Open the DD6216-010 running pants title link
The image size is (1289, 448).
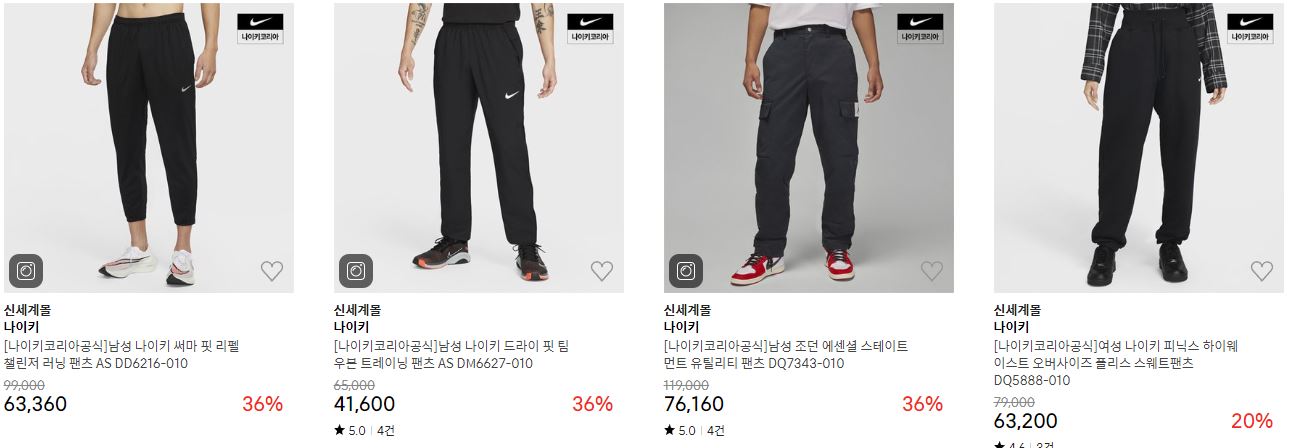[122, 355]
